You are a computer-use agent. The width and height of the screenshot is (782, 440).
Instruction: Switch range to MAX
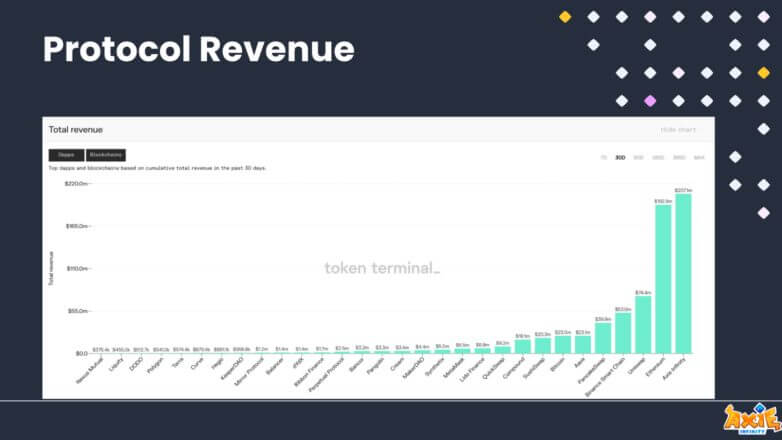coord(699,158)
